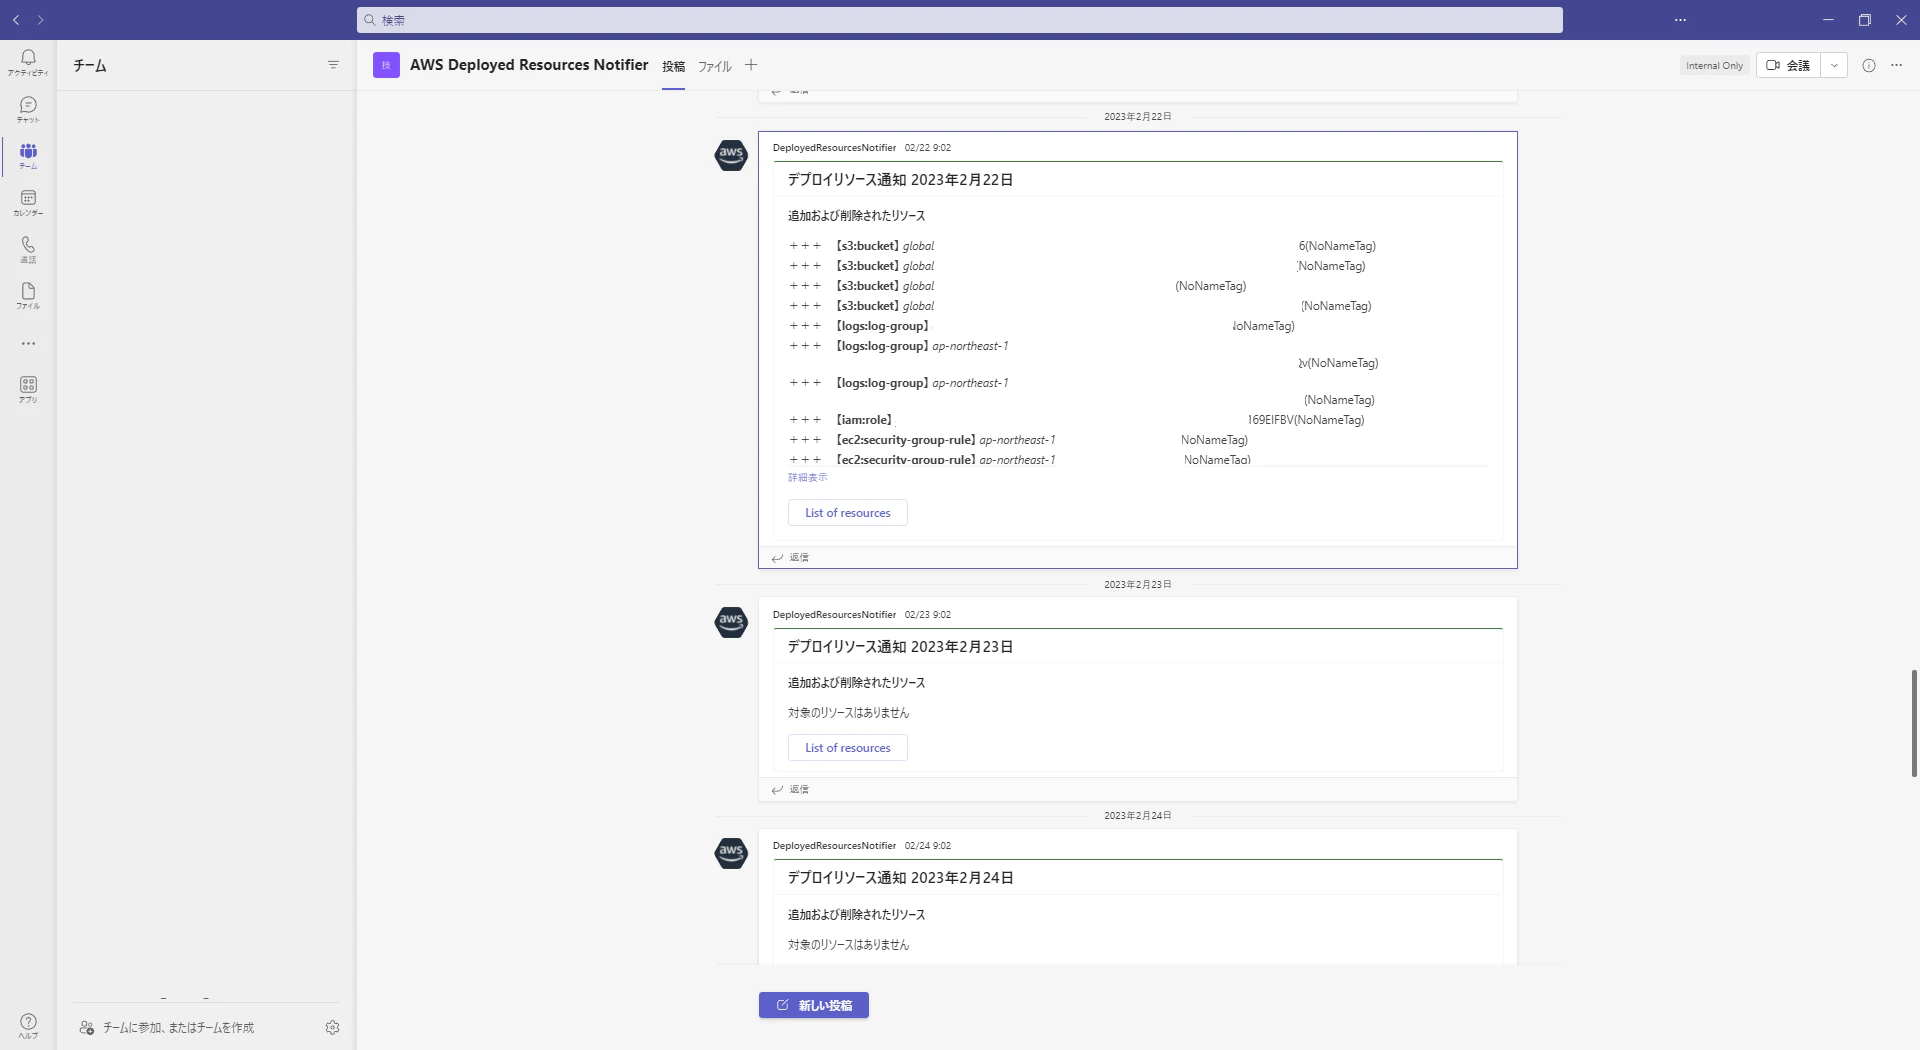
Task: Go forward with the right arrow
Action: [40, 20]
